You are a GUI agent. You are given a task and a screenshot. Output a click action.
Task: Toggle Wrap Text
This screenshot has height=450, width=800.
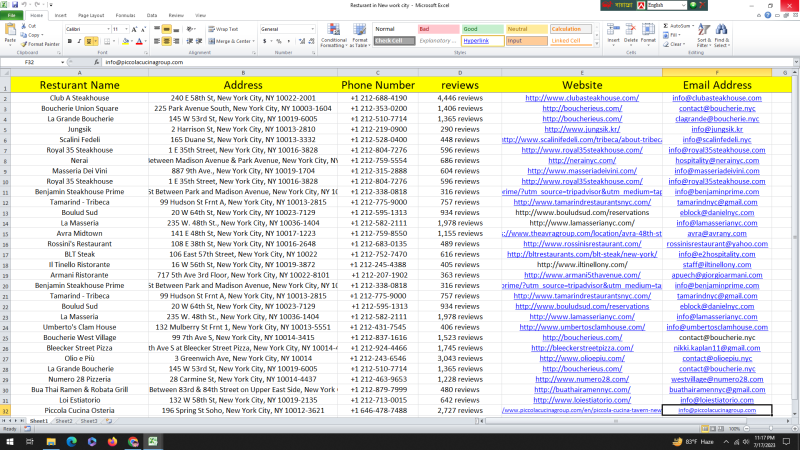223,30
